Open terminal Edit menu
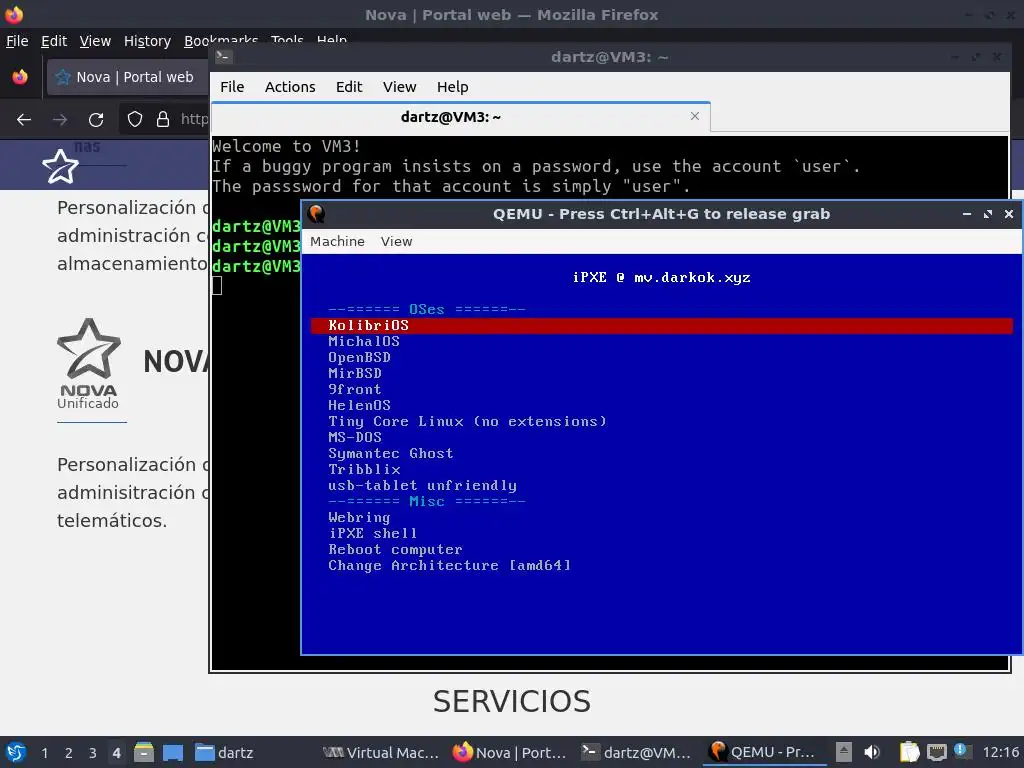The height and width of the screenshot is (768, 1024). tap(349, 87)
